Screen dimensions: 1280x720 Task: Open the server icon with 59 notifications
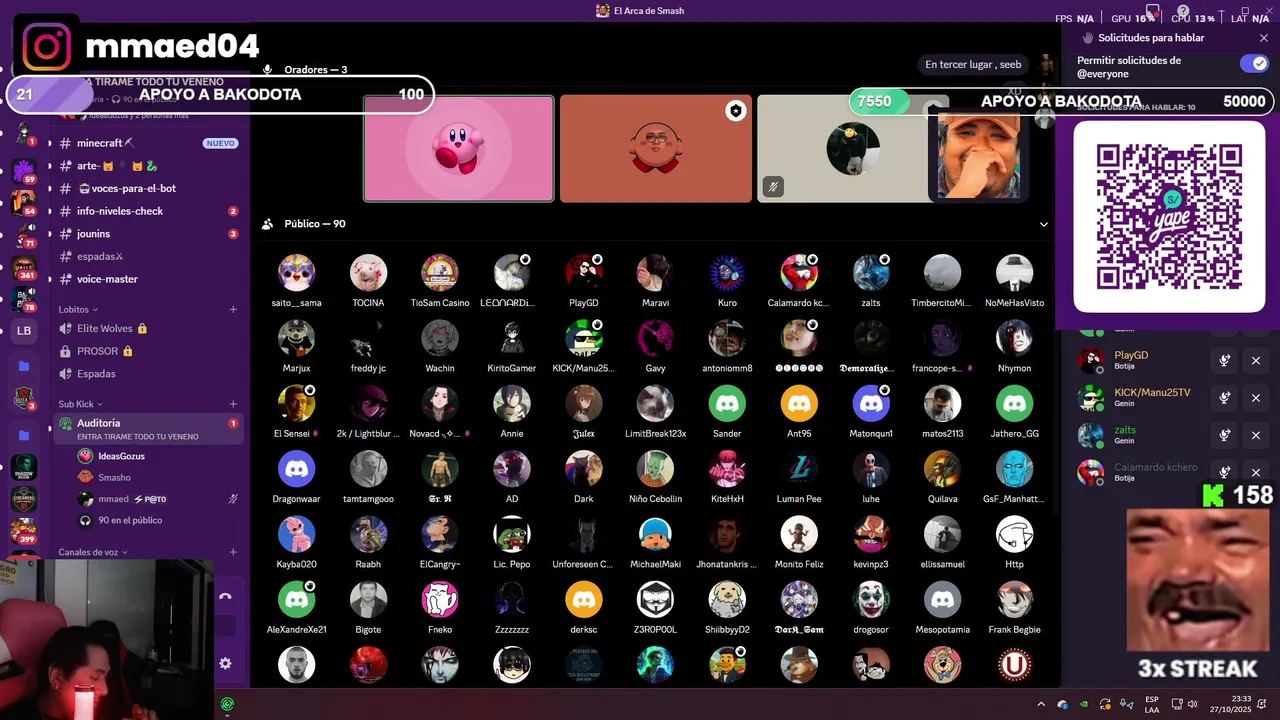pyautogui.click(x=24, y=170)
